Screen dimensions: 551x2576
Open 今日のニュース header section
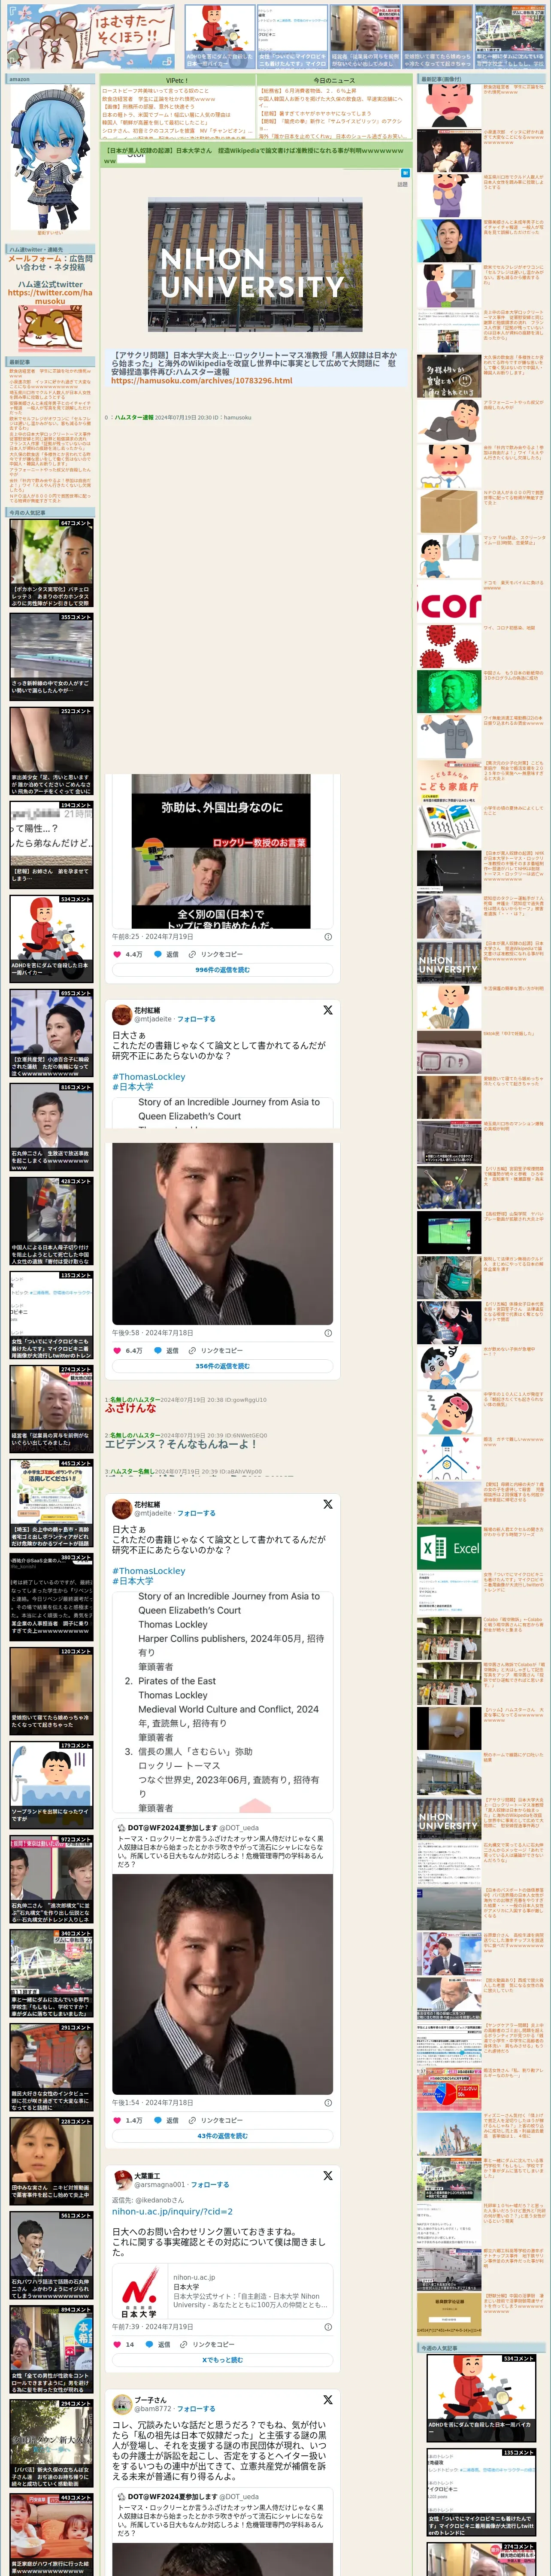point(334,80)
